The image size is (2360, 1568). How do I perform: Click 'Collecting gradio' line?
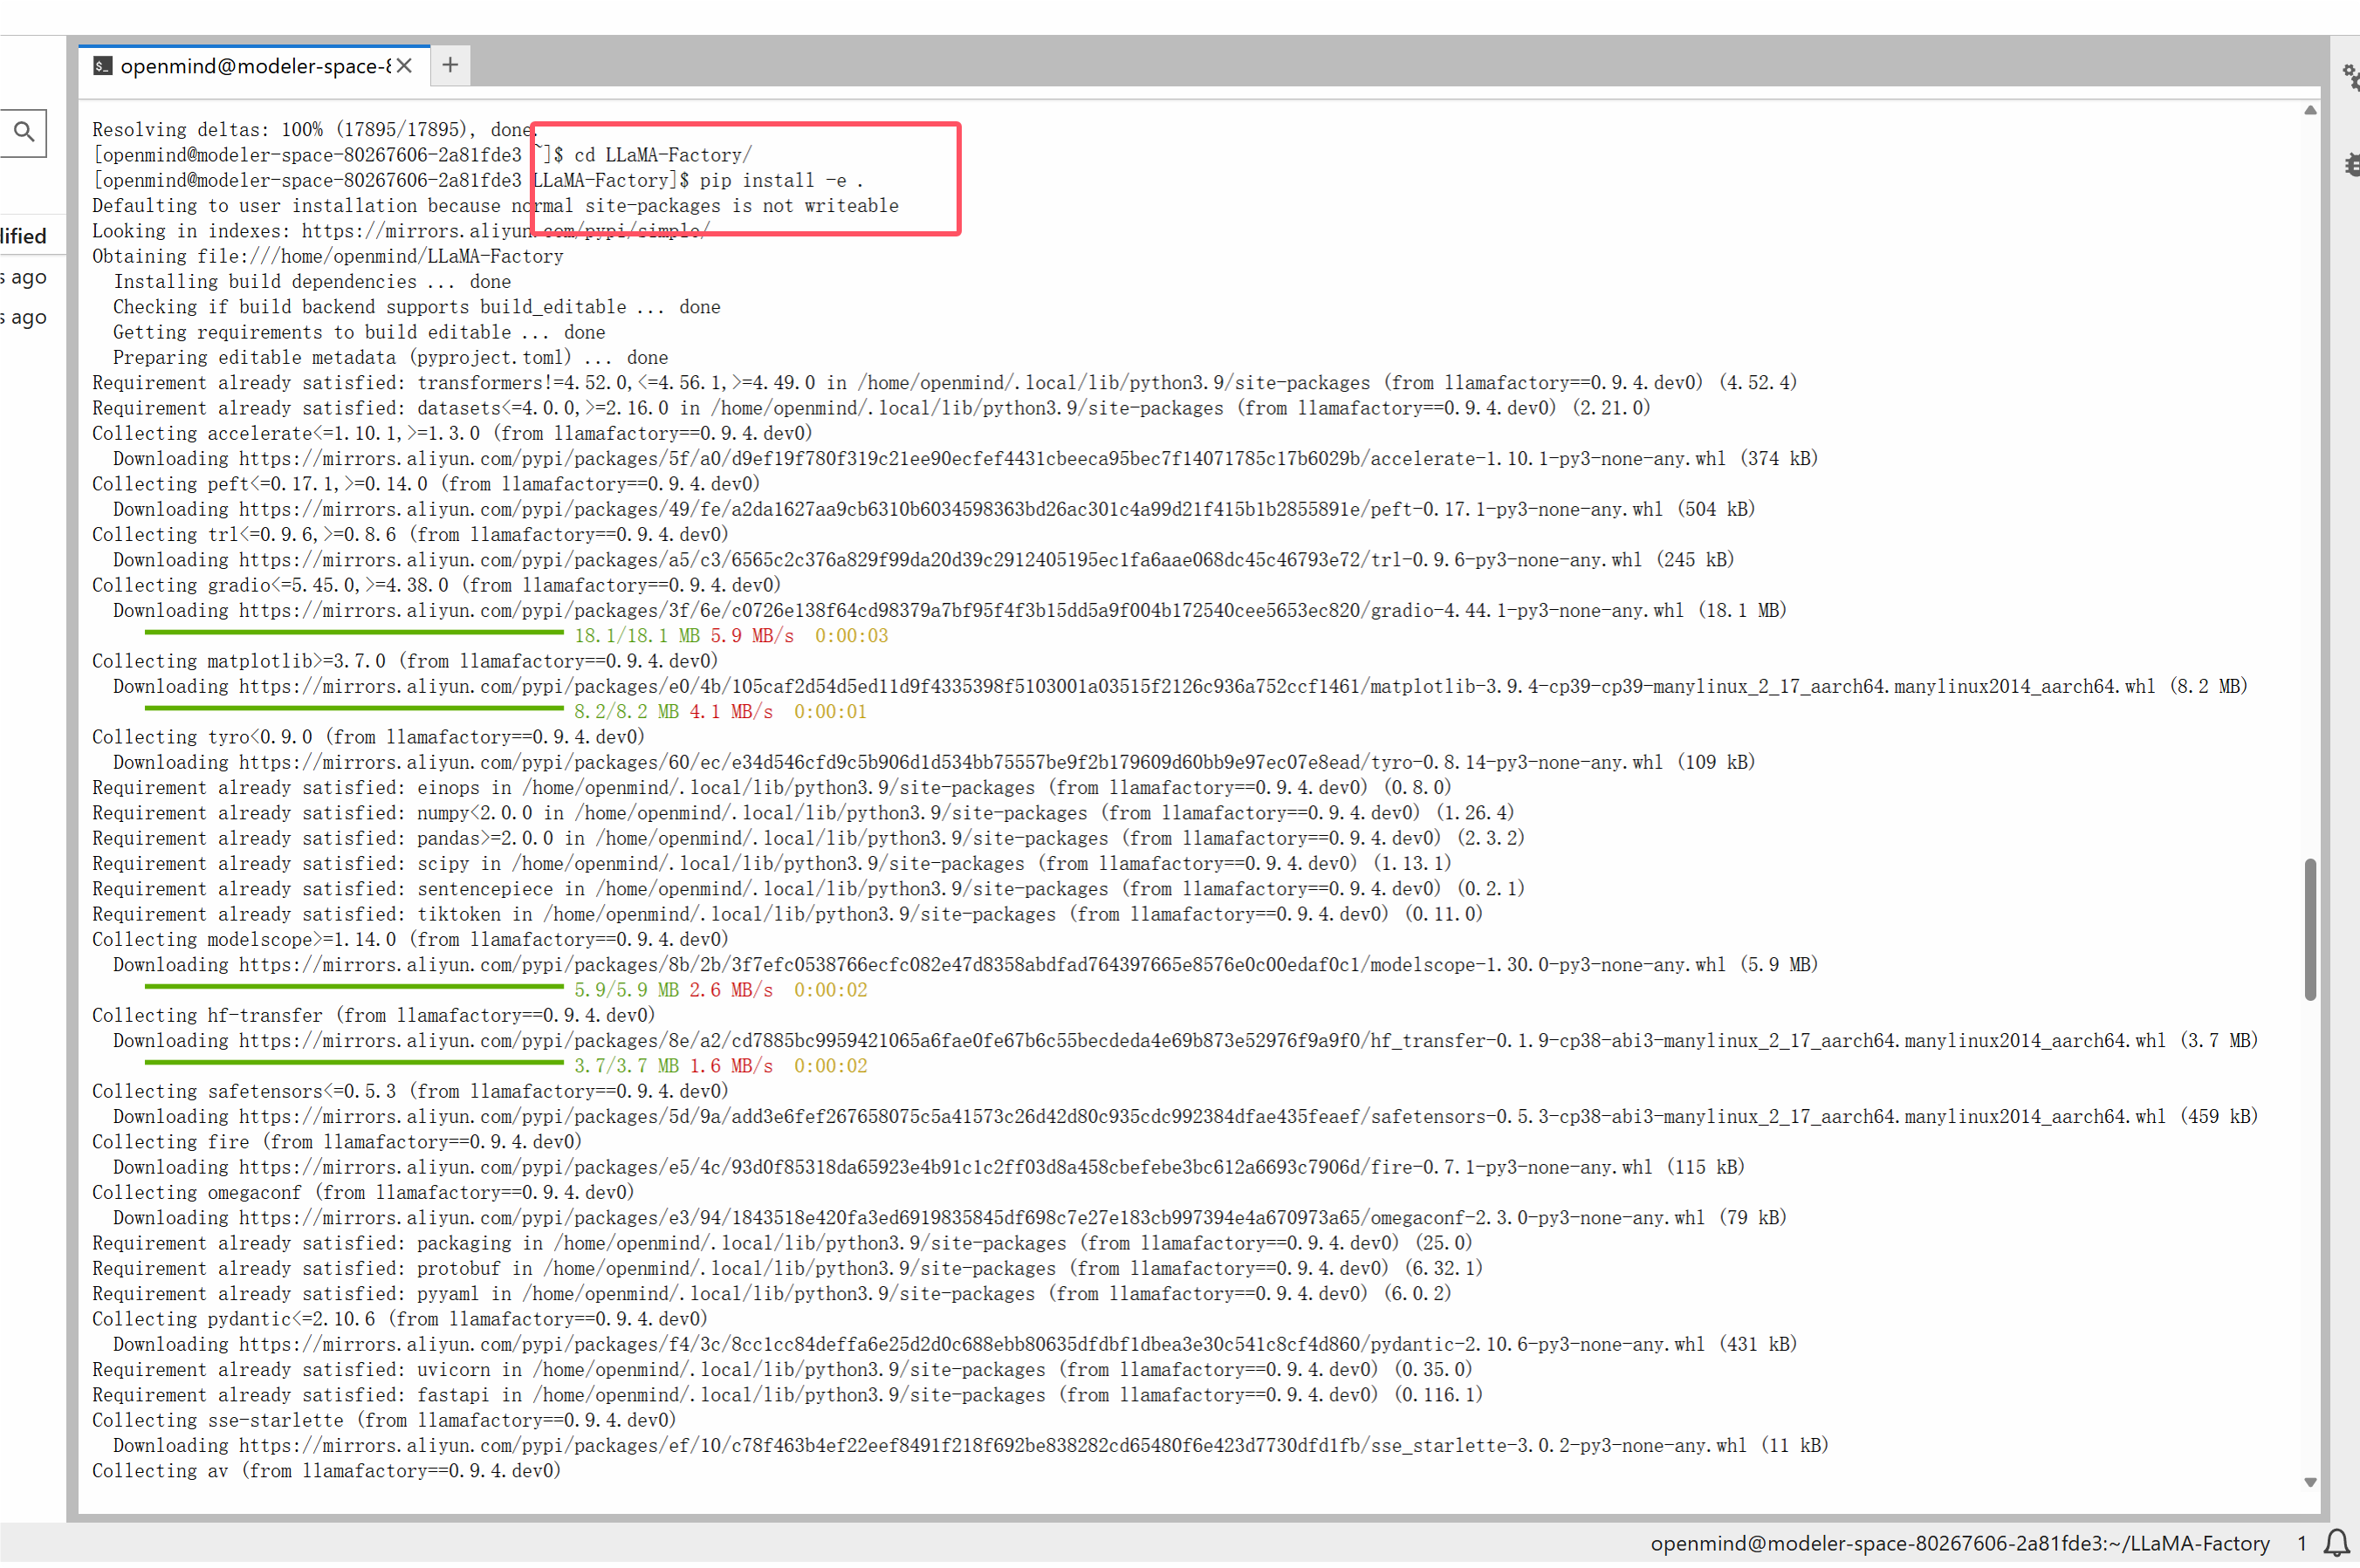(436, 586)
